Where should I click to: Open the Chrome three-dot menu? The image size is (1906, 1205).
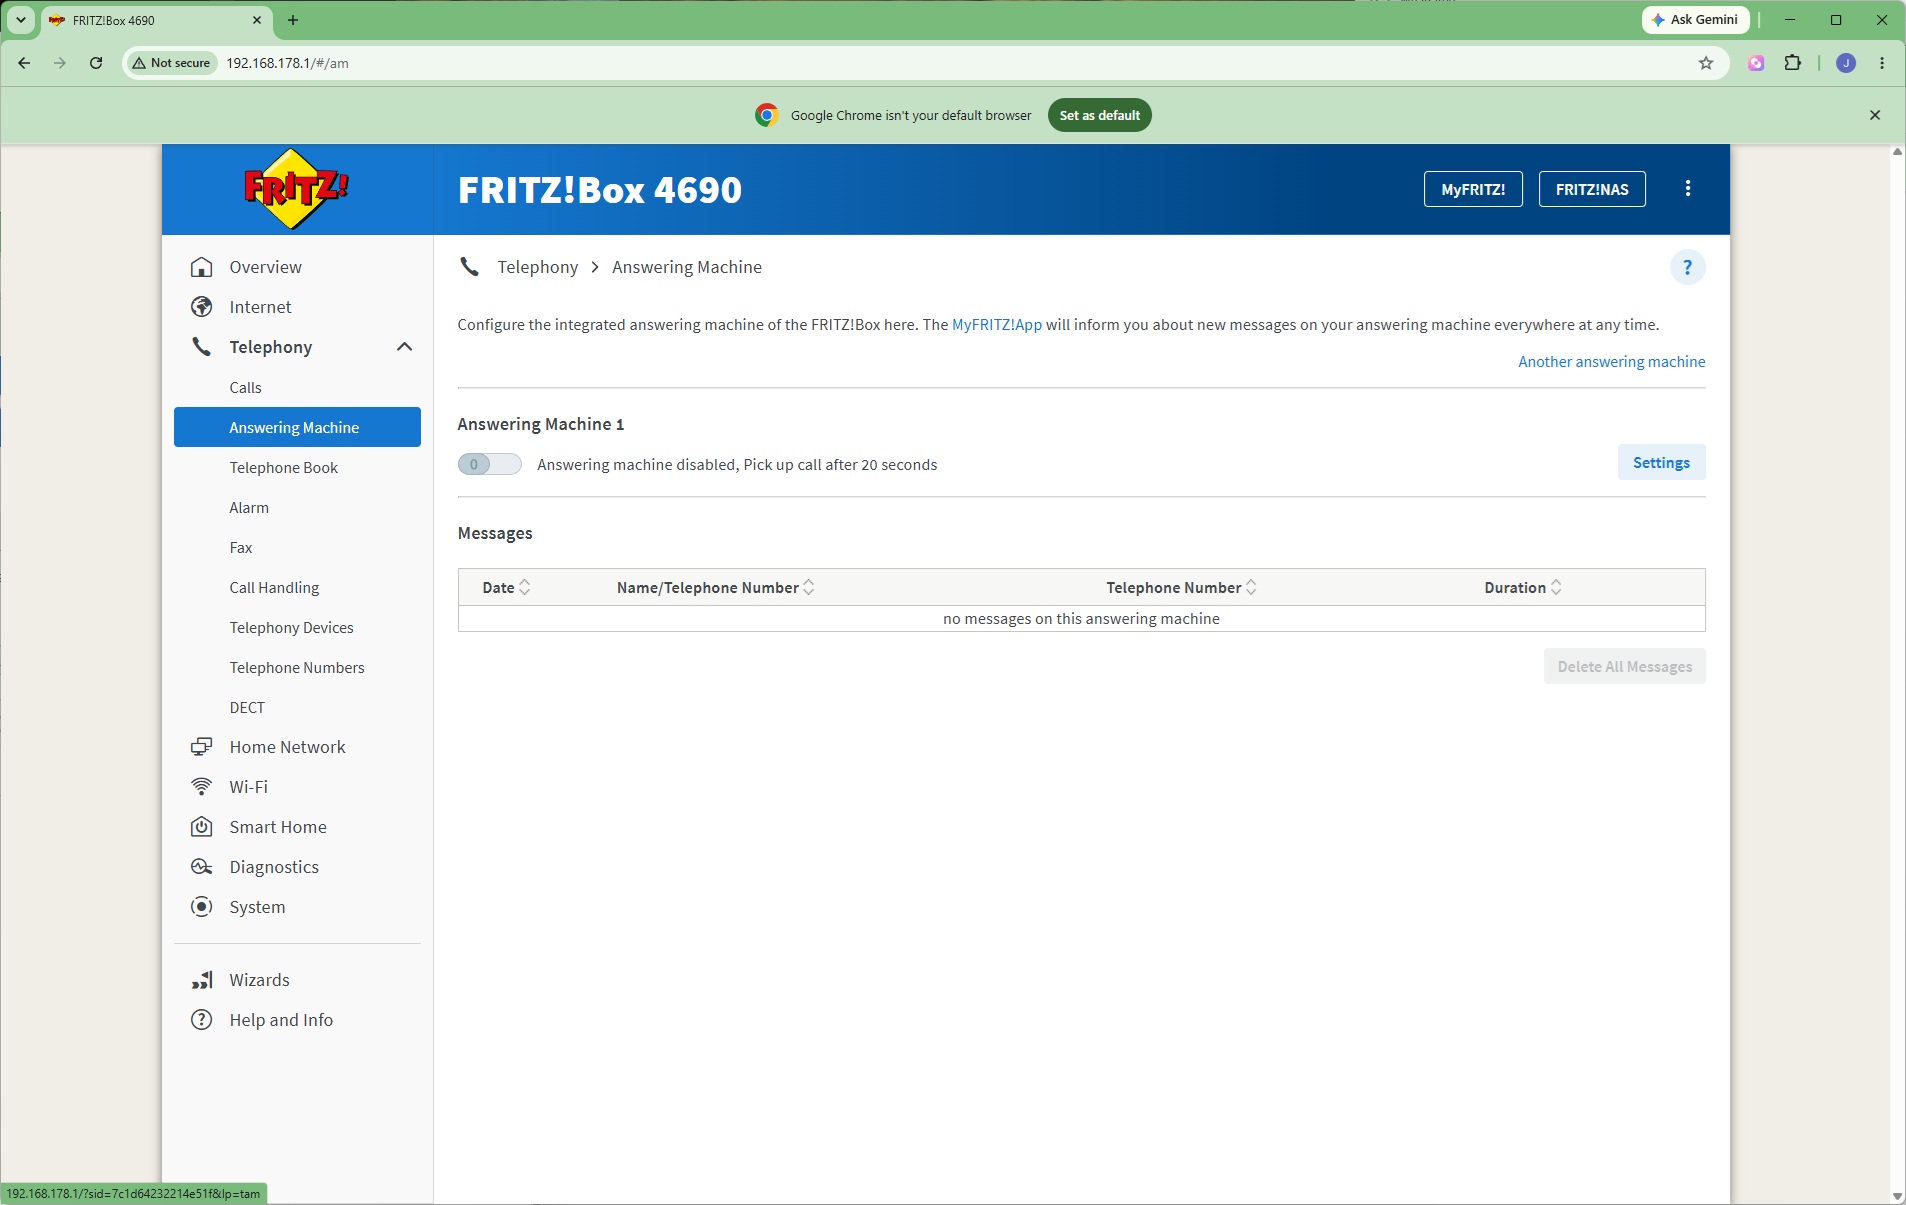(1882, 63)
